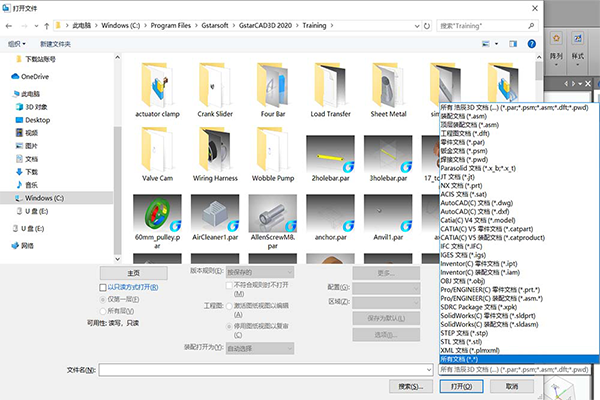Refresh the Training folder view
The image size is (600, 400).
427,26
